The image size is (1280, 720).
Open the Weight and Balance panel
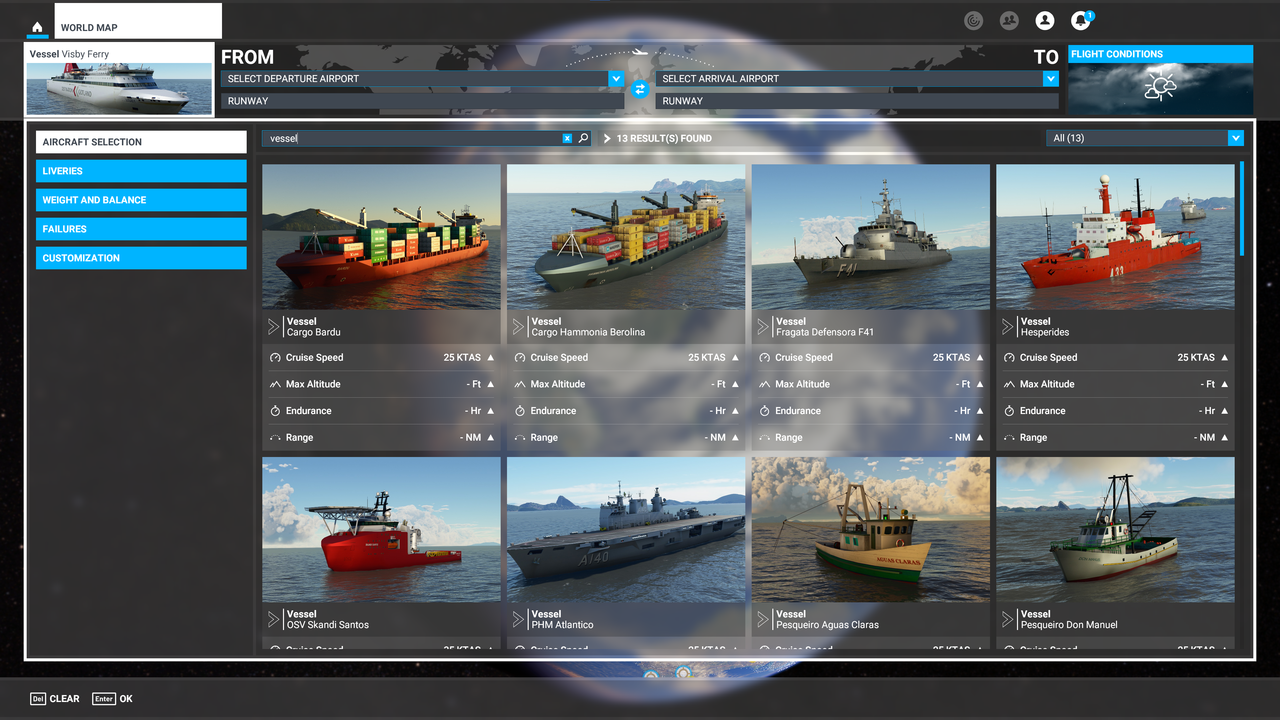140,199
